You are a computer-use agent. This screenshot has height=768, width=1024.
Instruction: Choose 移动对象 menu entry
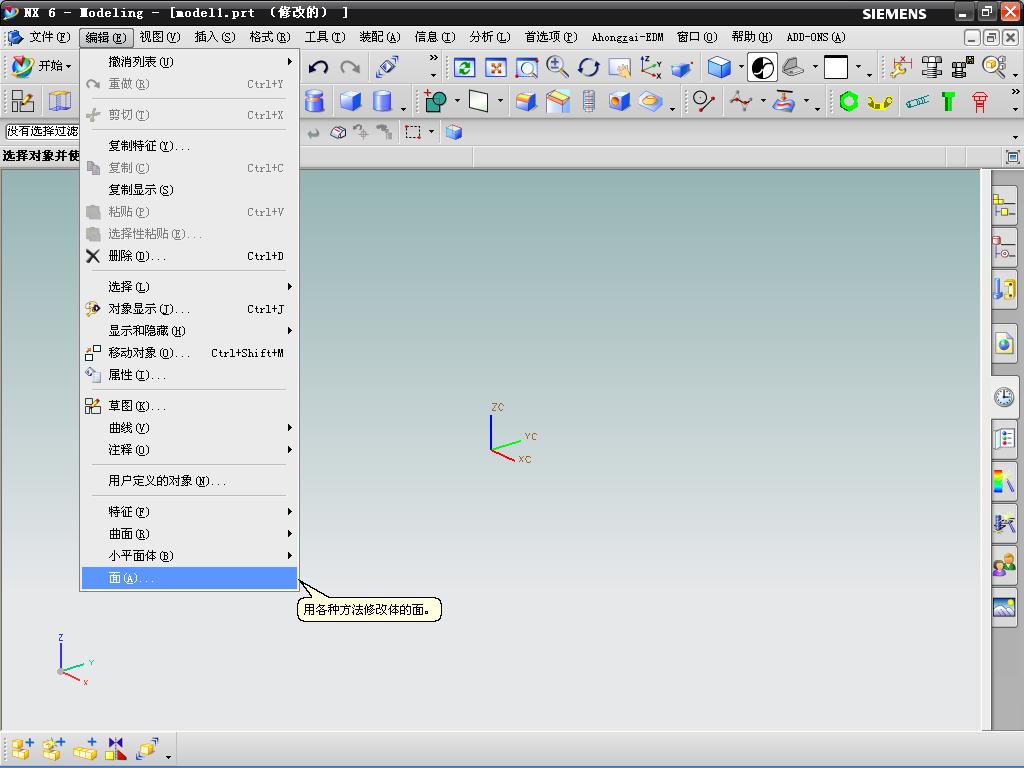point(189,353)
